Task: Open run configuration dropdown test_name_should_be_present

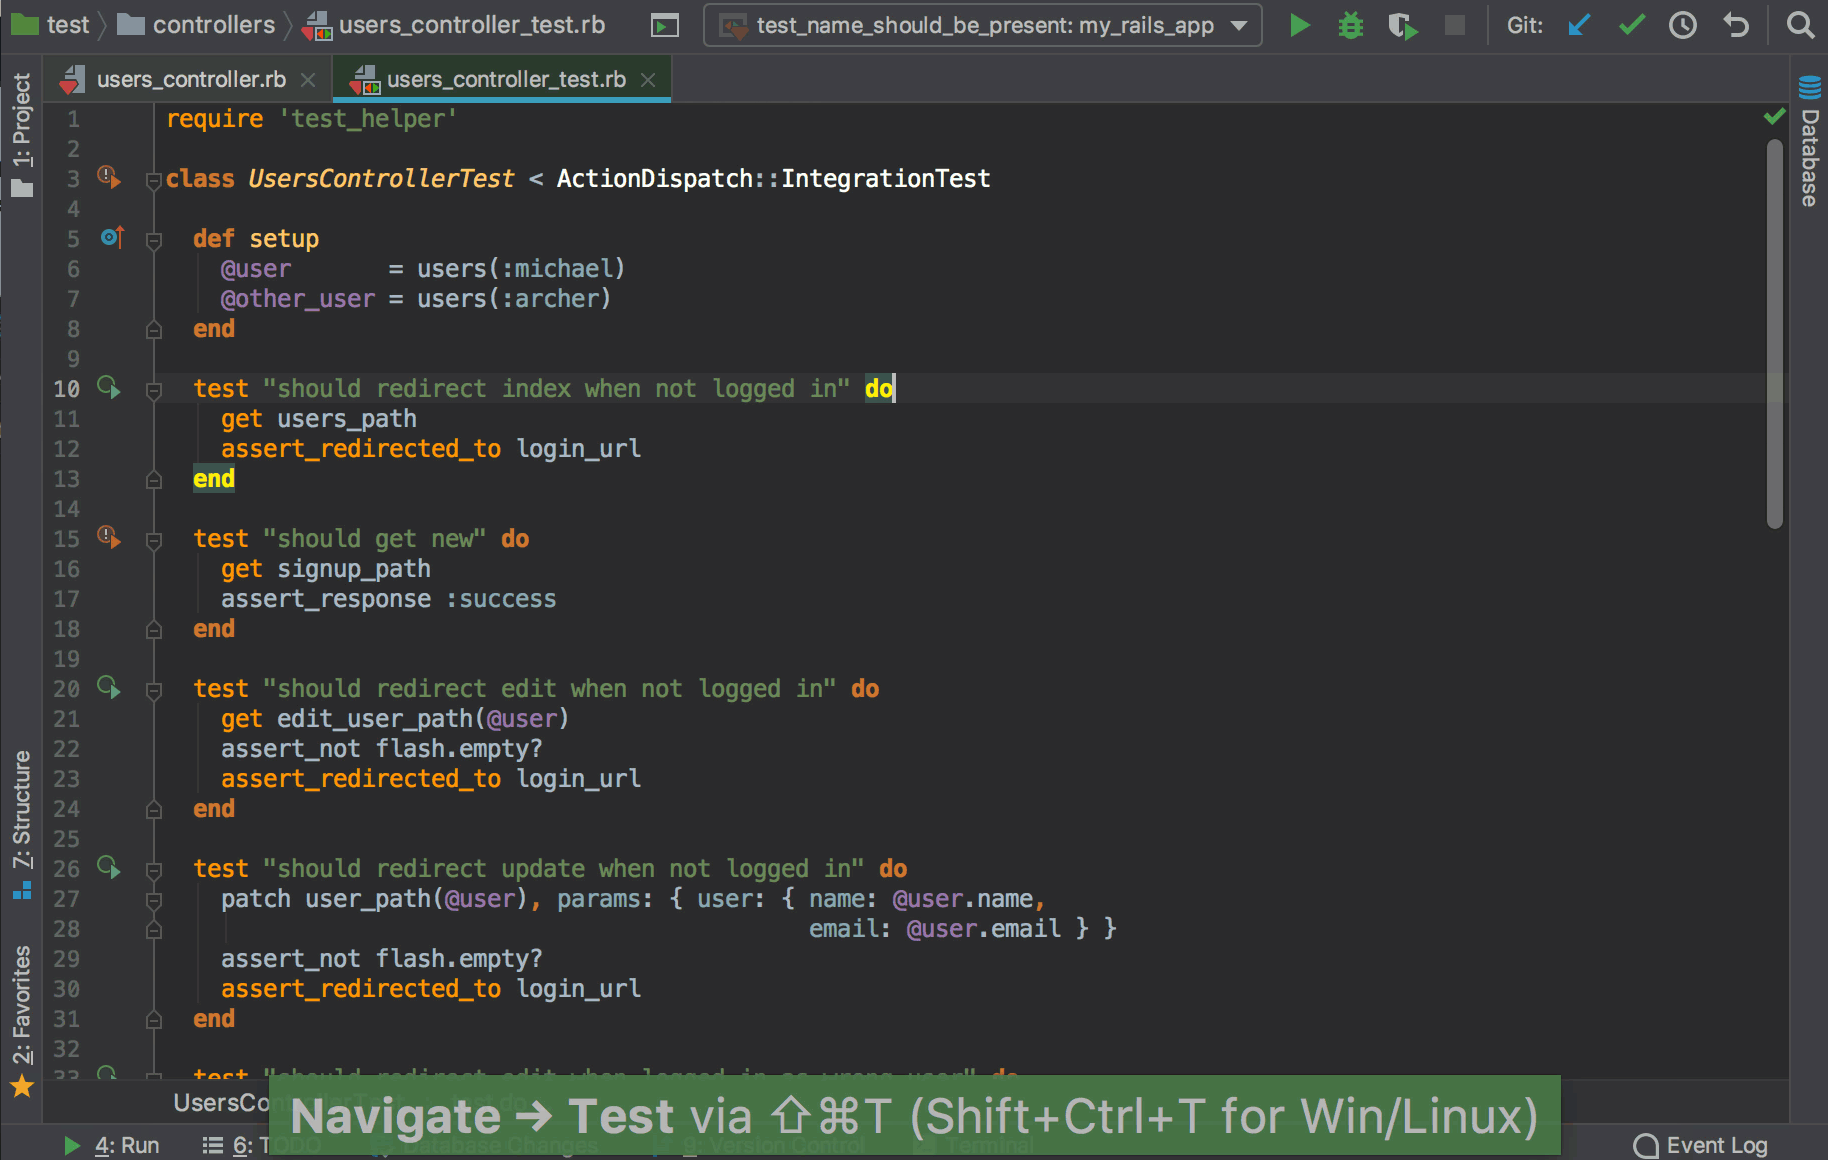Action: point(983,25)
